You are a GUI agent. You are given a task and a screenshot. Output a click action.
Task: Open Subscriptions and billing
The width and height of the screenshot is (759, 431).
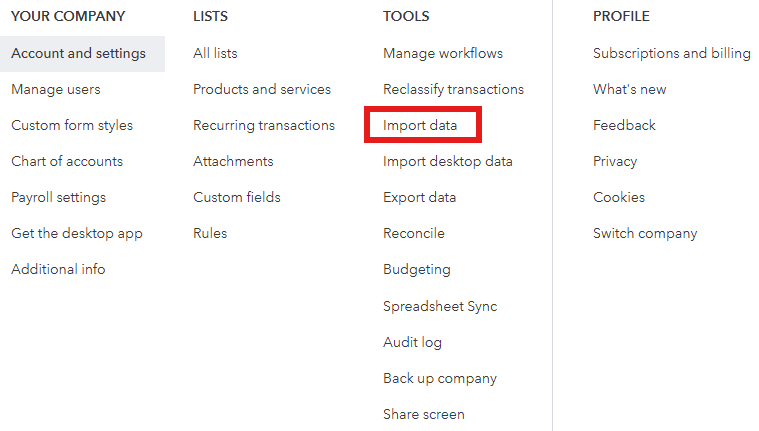click(672, 53)
